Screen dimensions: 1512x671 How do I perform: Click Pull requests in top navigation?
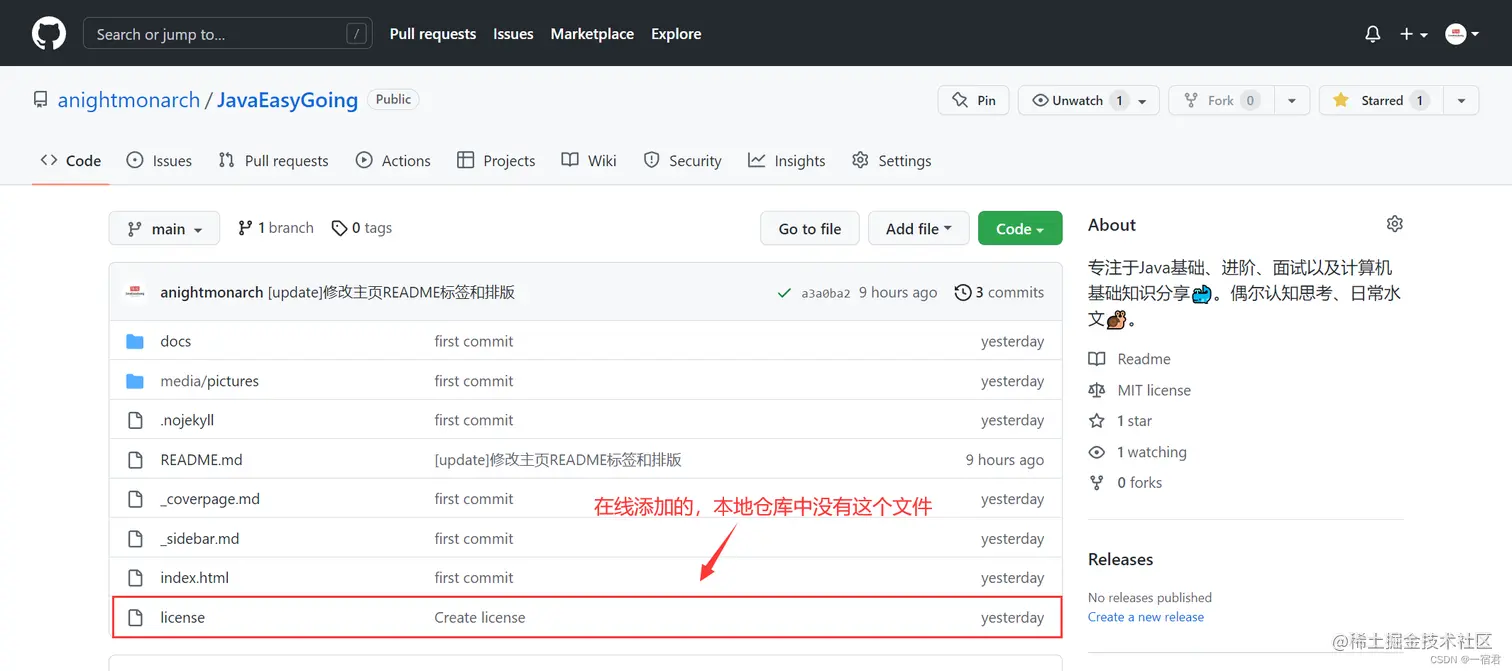[x=433, y=33]
